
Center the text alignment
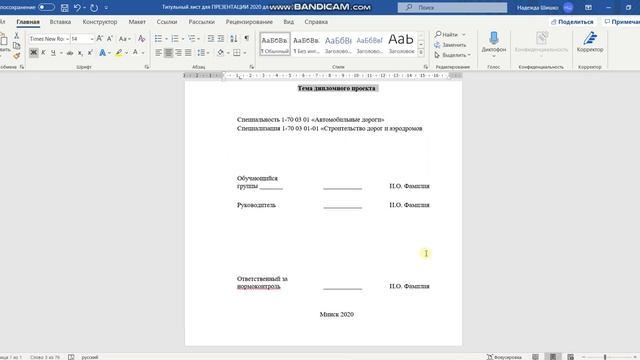[168, 53]
